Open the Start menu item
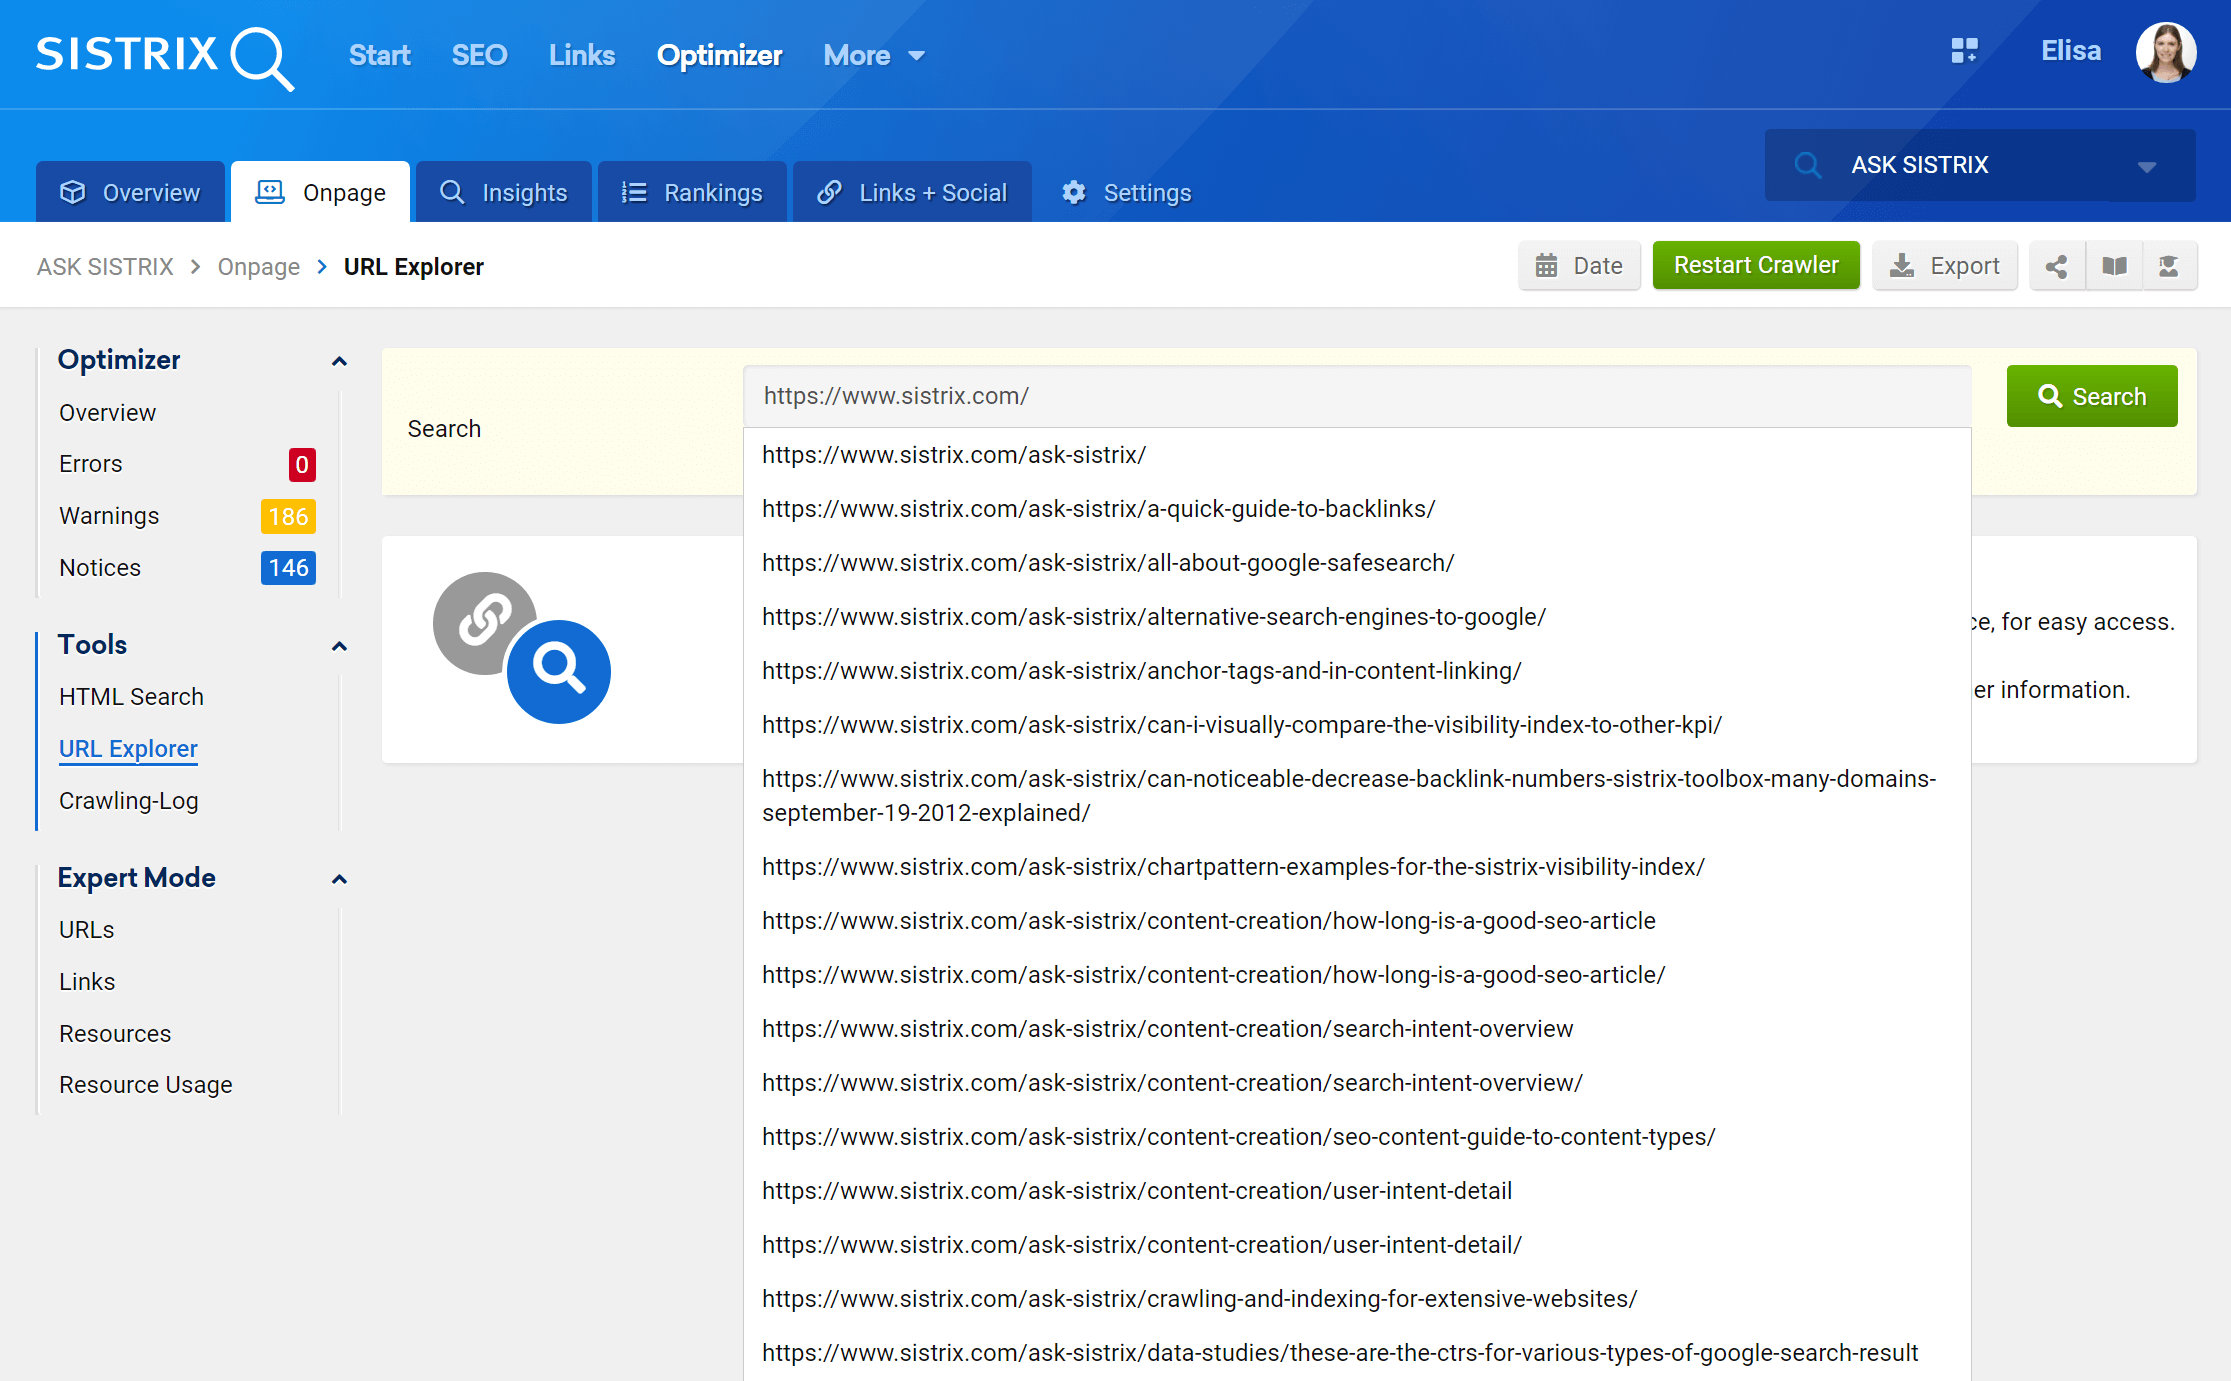The width and height of the screenshot is (2231, 1381). [x=379, y=56]
